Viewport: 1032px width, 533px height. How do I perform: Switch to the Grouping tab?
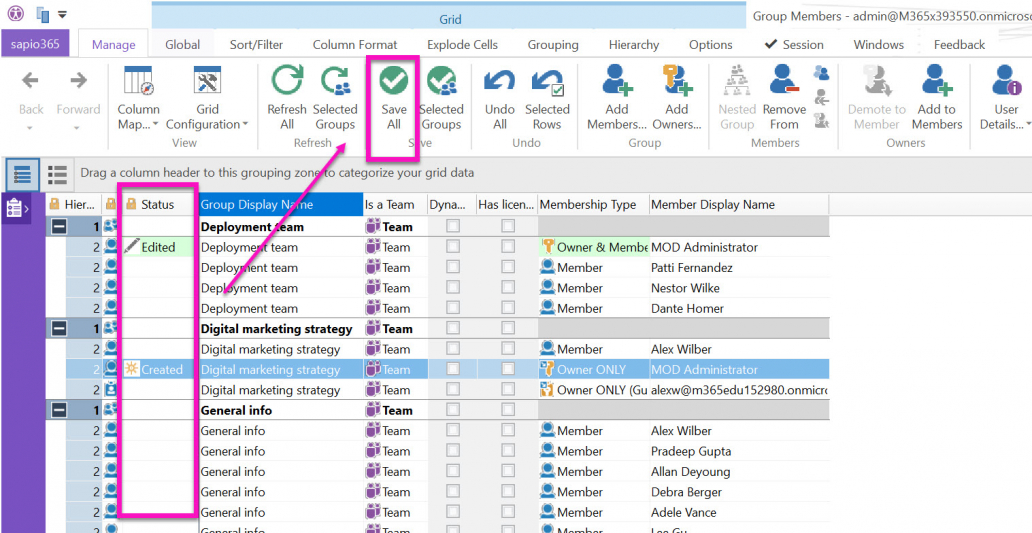(553, 45)
